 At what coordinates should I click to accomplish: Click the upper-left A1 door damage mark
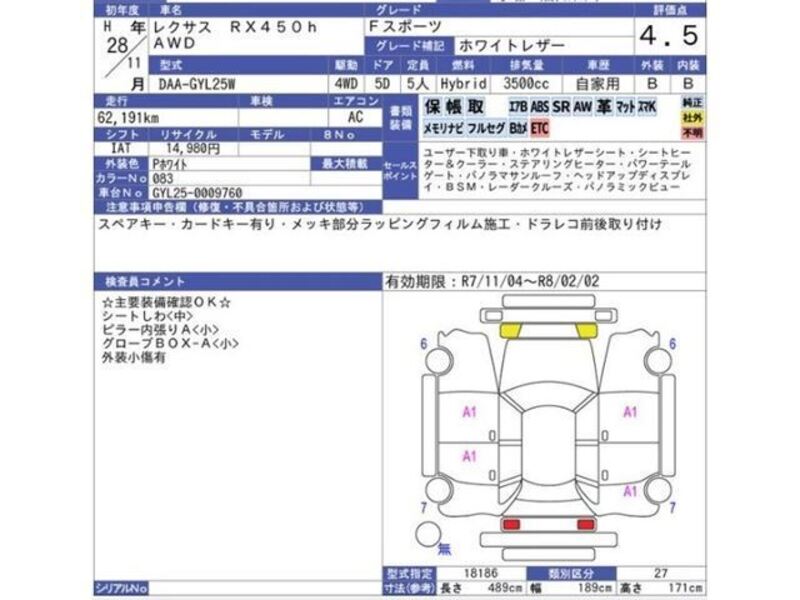(468, 411)
